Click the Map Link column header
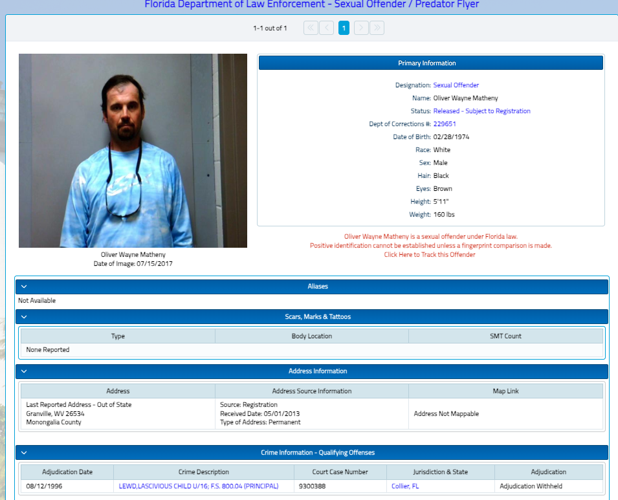Image resolution: width=618 pixels, height=500 pixels. click(x=506, y=390)
